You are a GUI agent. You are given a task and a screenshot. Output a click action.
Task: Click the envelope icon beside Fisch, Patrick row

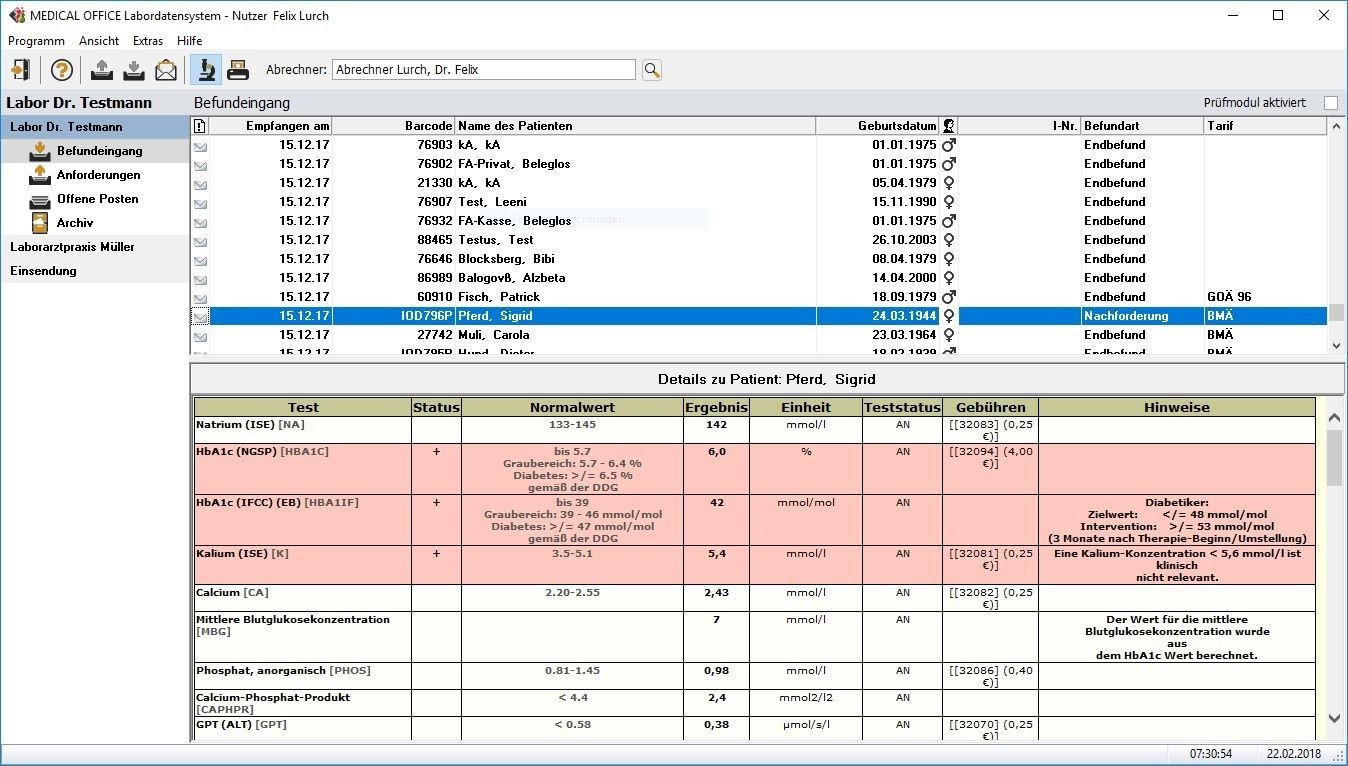point(201,297)
